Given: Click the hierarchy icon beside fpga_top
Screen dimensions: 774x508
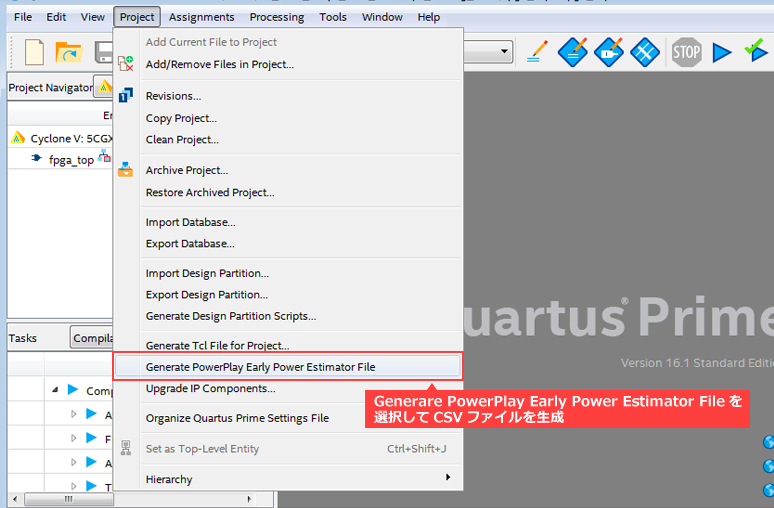Looking at the screenshot, I should [x=104, y=156].
